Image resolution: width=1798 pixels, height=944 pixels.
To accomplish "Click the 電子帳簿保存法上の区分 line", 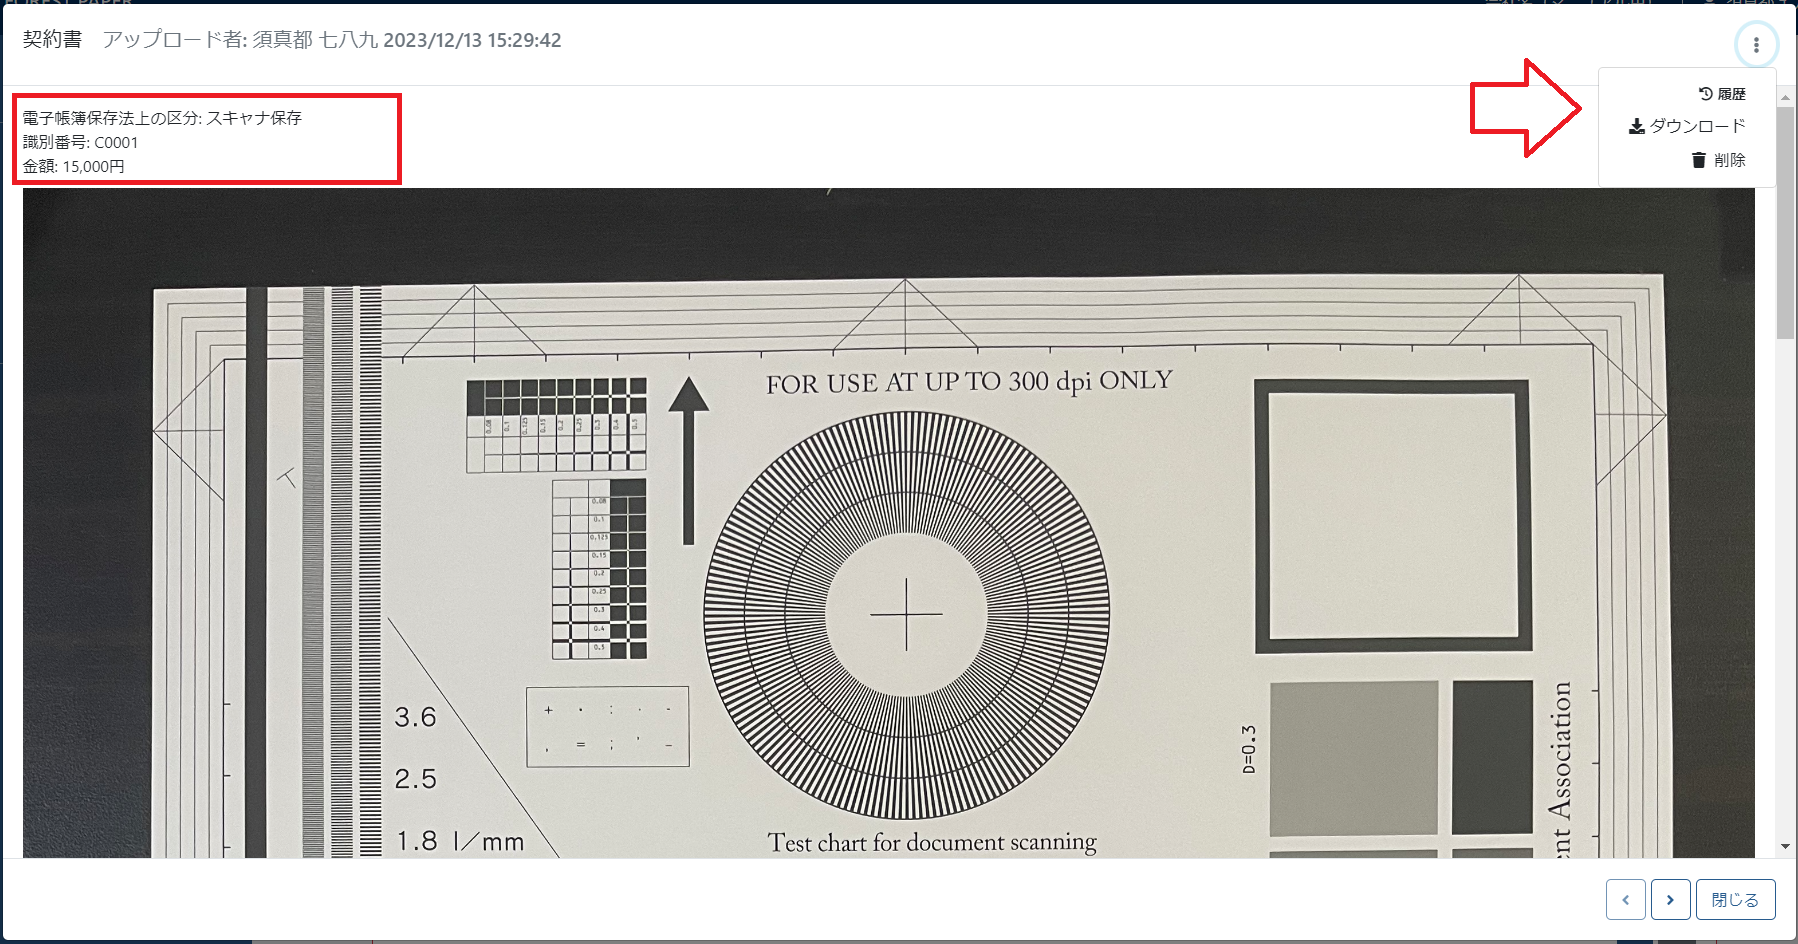I will click(162, 118).
